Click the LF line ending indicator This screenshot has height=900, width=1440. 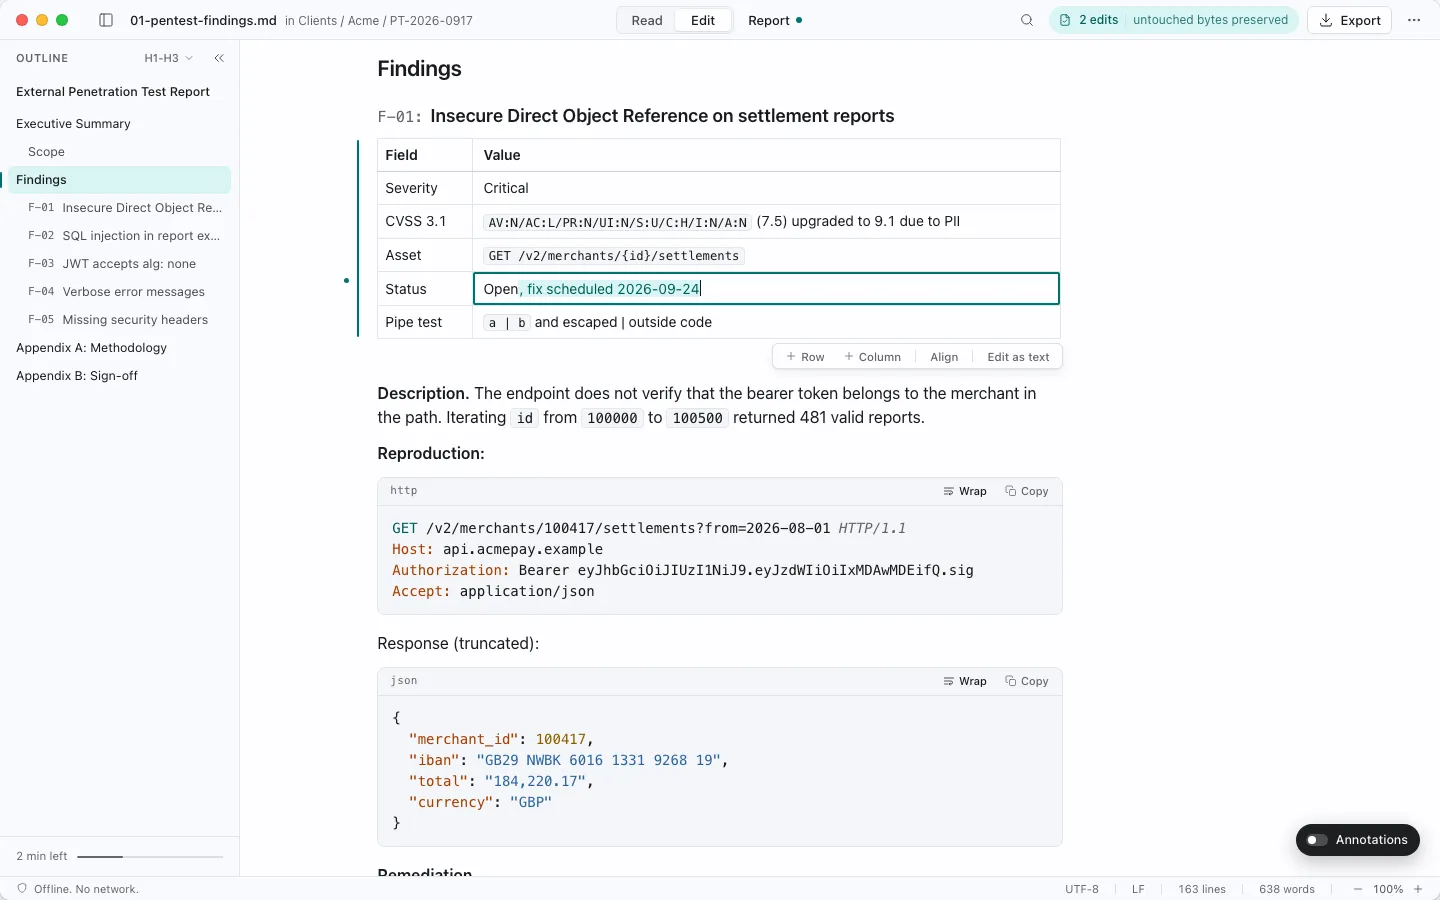point(1138,889)
